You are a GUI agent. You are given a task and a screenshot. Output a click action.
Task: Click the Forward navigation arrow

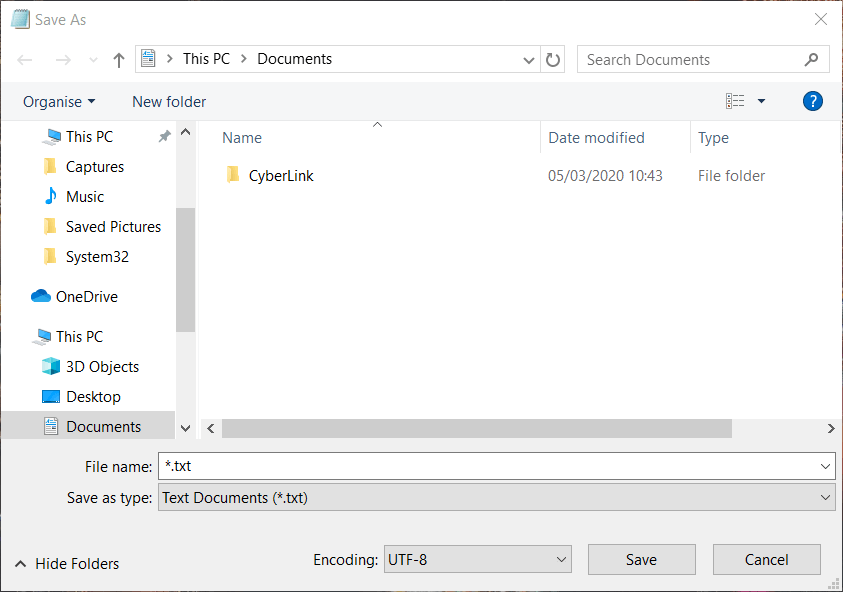pyautogui.click(x=63, y=60)
